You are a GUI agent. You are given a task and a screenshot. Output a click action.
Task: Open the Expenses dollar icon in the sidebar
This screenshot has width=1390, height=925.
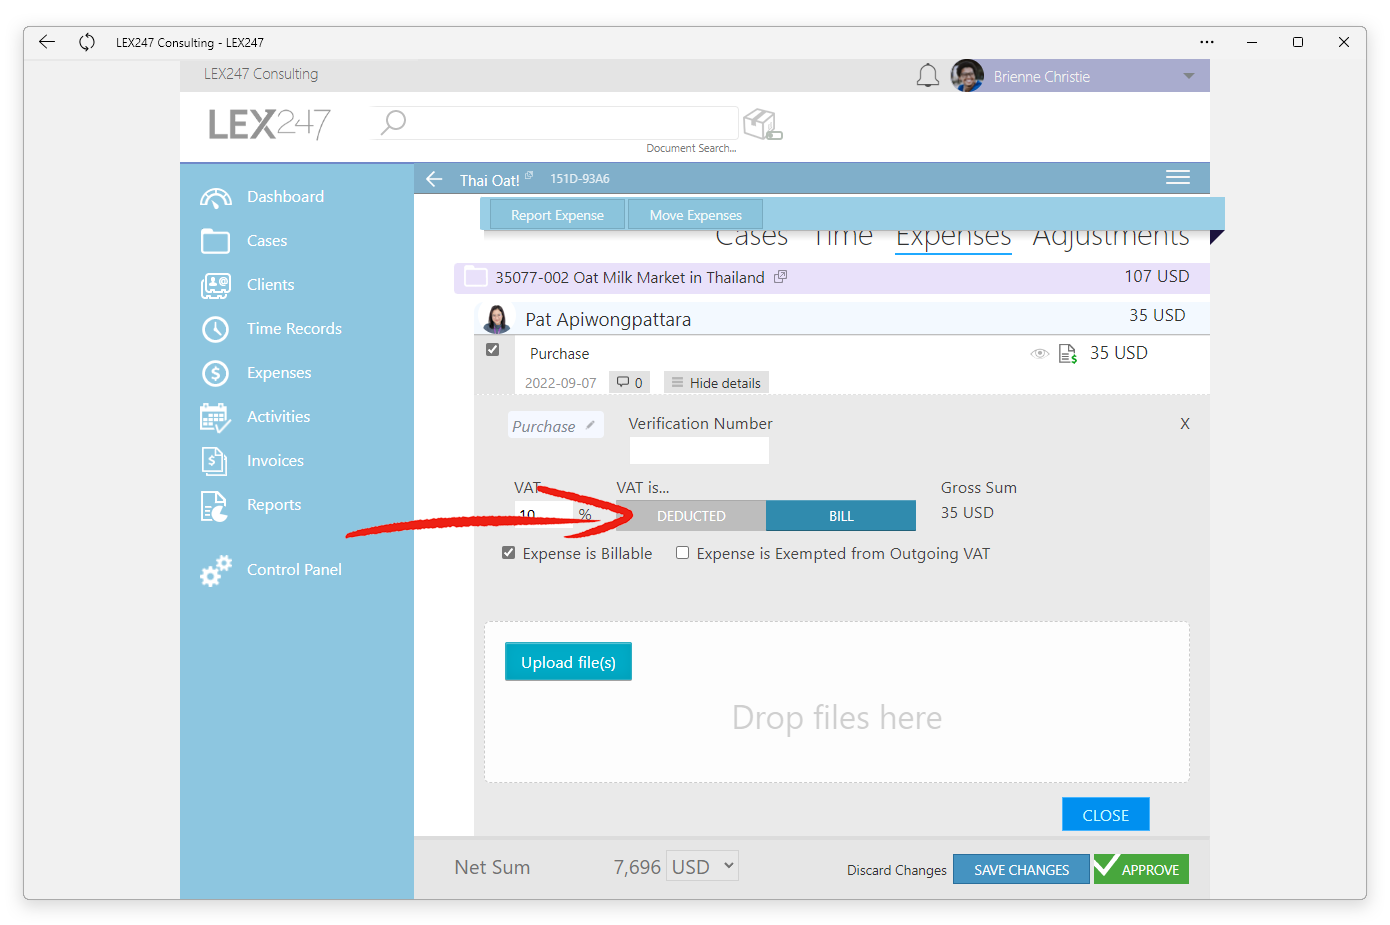[x=215, y=373]
